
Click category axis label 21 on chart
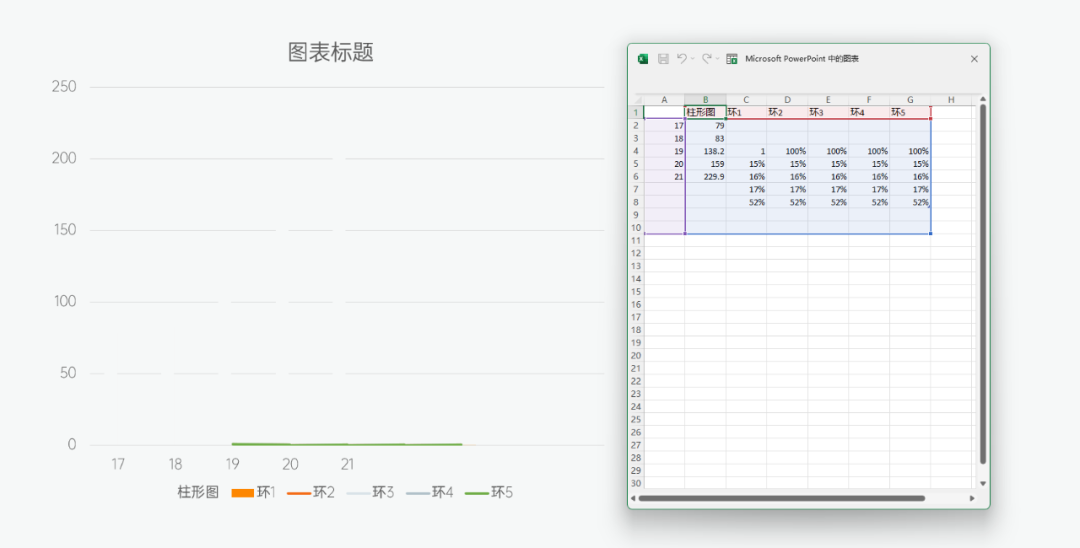click(347, 464)
